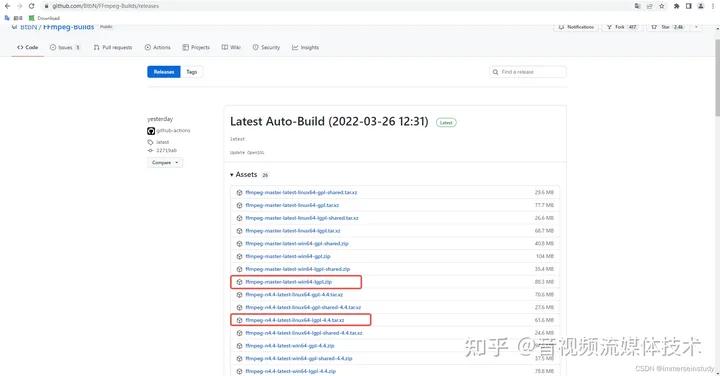Download ffmpeg-master-latest-win64-gpl.zip
This screenshot has height=376, width=720.
288,256
